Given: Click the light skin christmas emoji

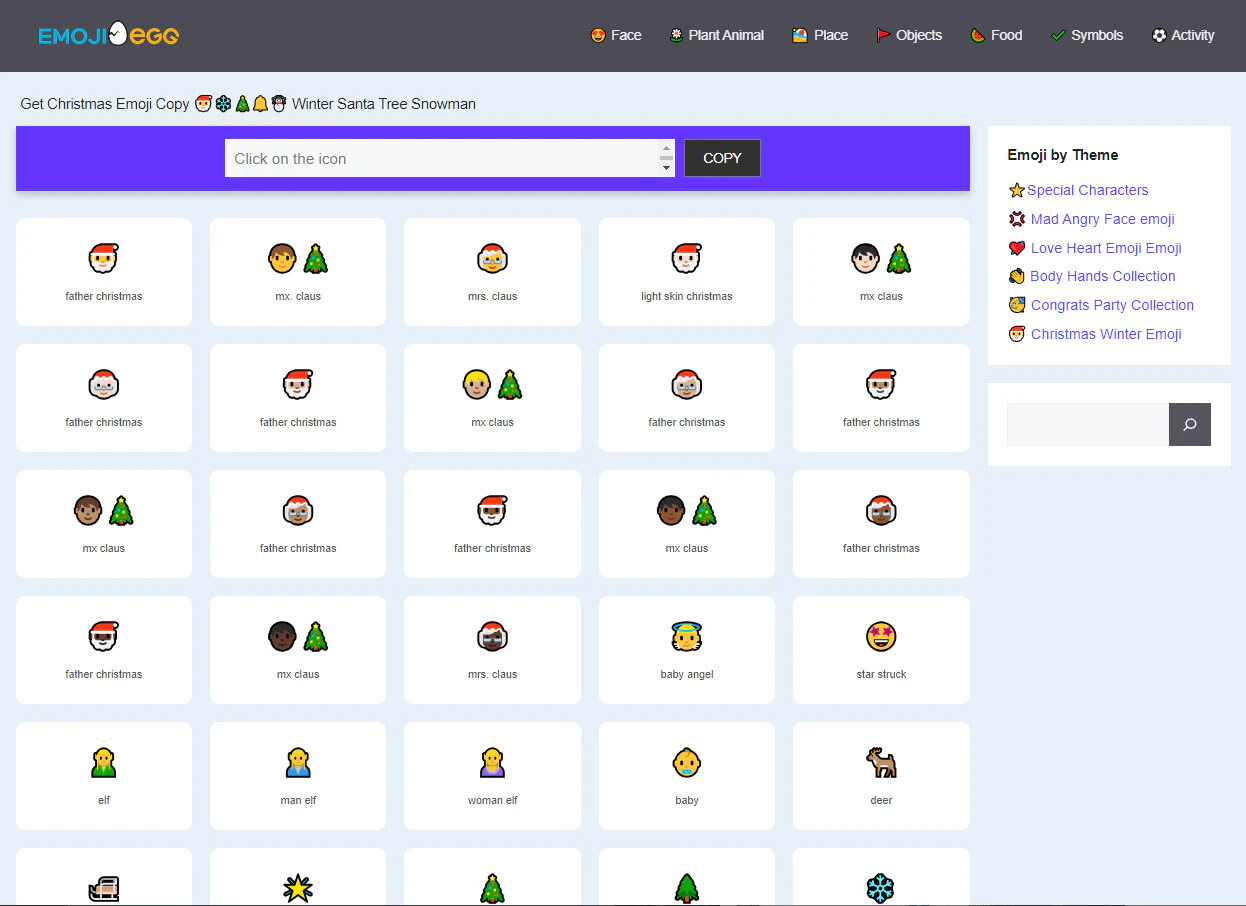Looking at the screenshot, I should tap(686, 257).
